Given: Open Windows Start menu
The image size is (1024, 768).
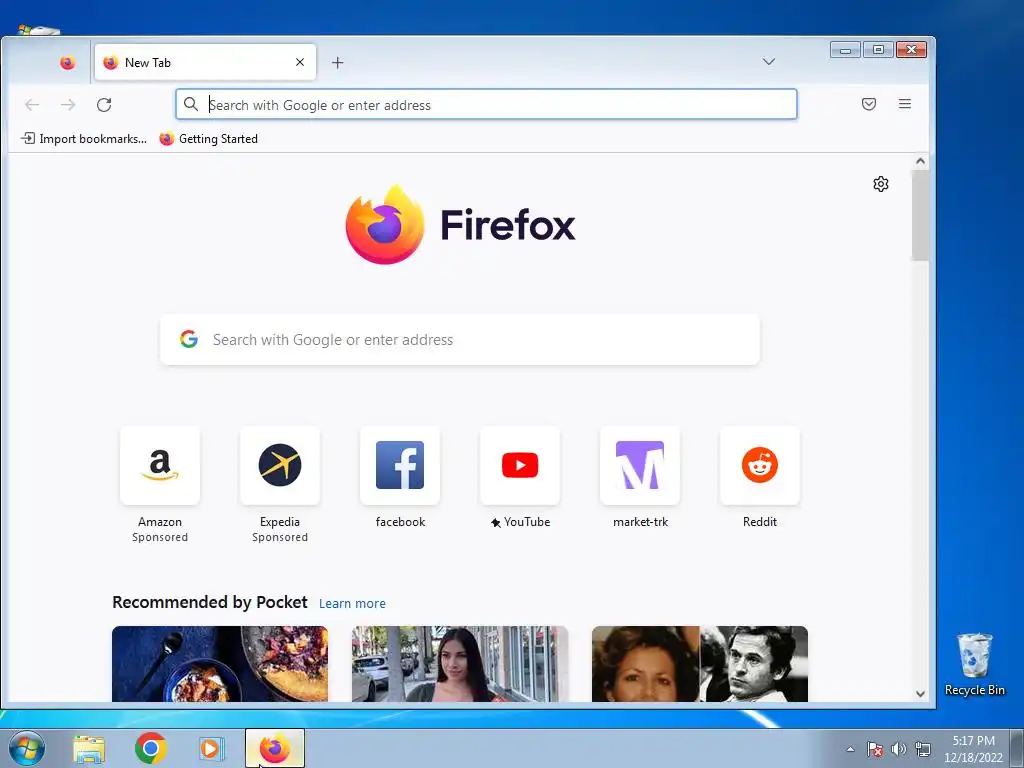Looking at the screenshot, I should [26, 748].
